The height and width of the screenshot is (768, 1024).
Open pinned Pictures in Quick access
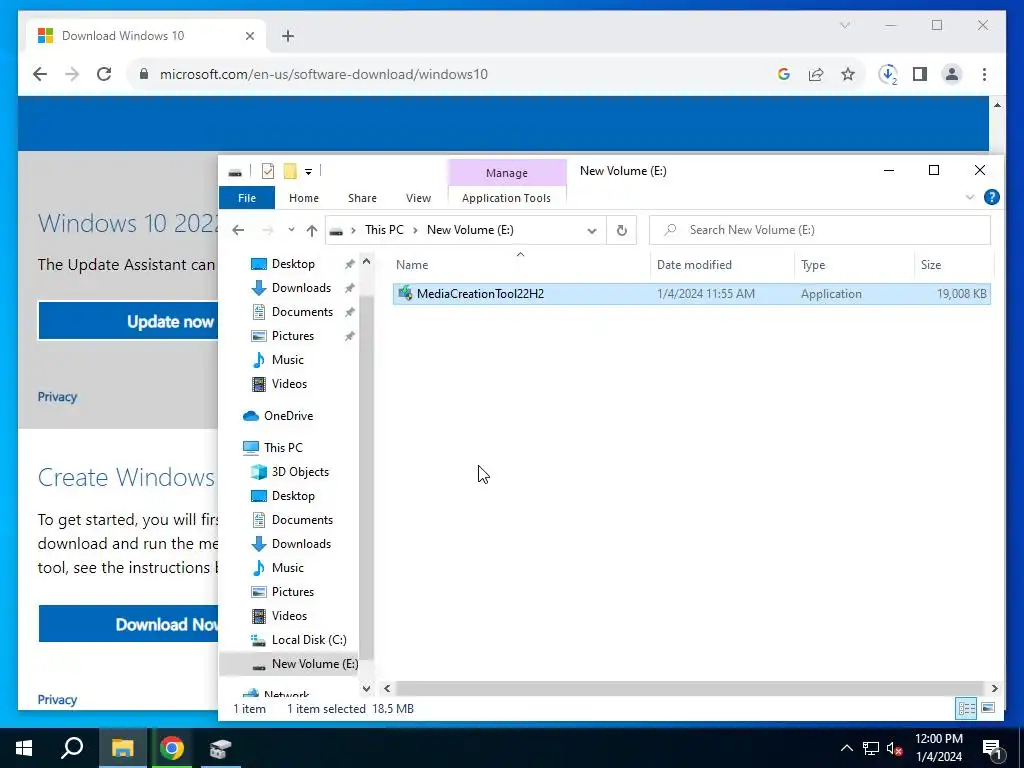tap(293, 336)
